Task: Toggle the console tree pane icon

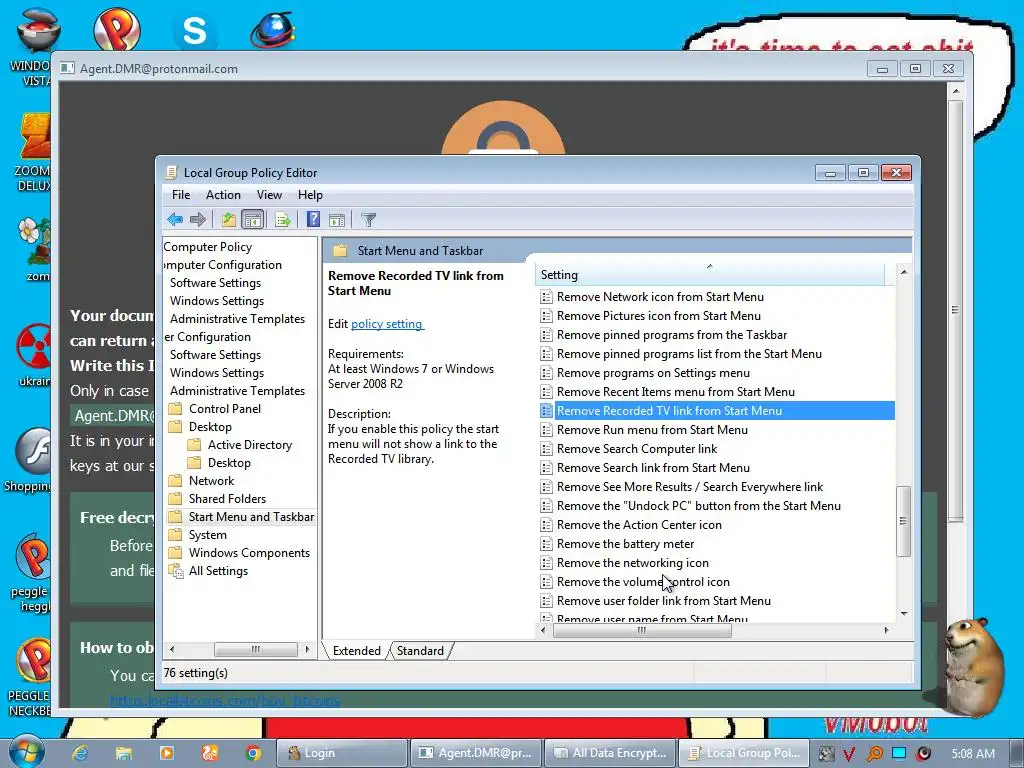Action: (252, 219)
